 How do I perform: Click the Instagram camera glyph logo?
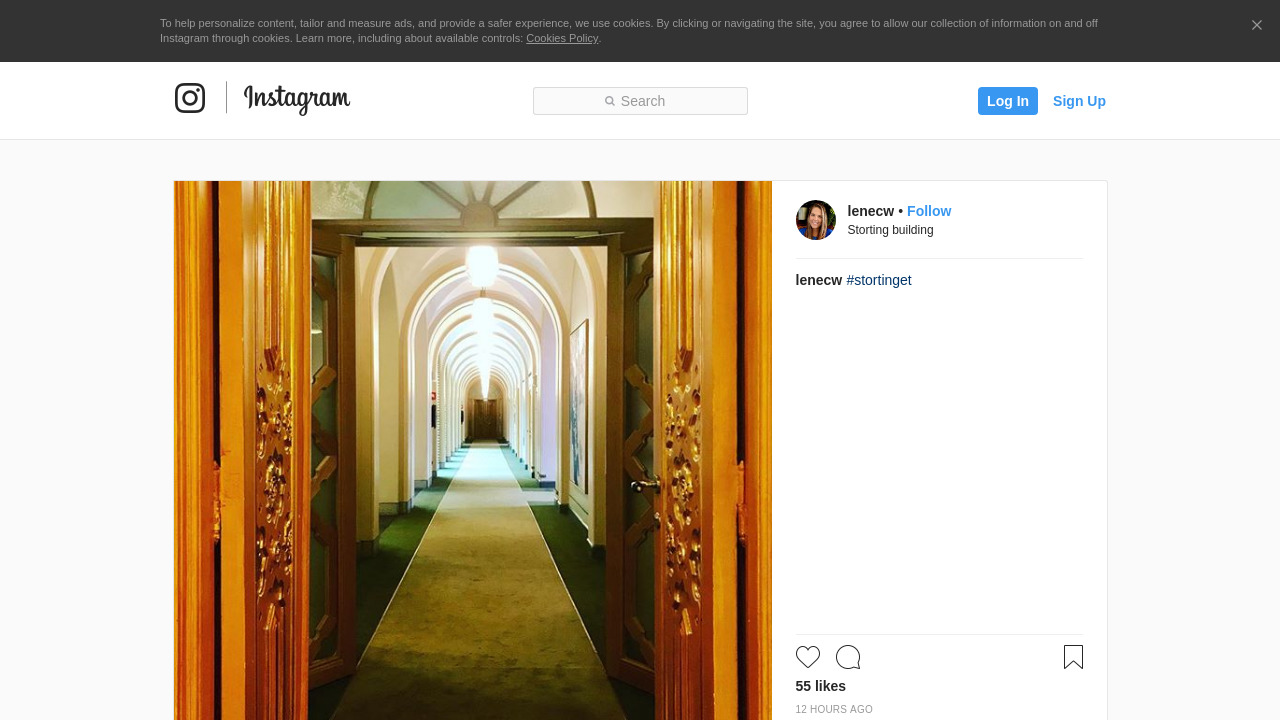tap(190, 98)
